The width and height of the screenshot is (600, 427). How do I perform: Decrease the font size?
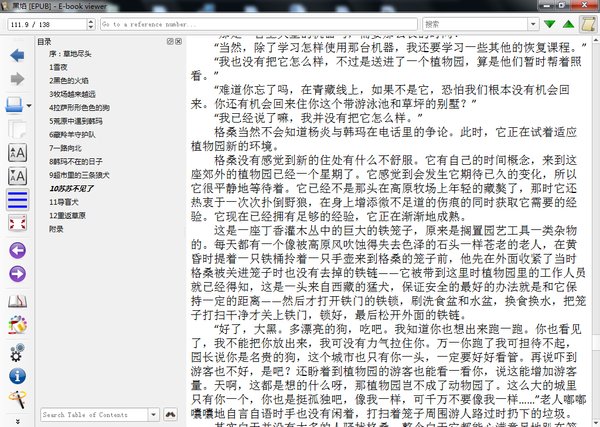click(x=17, y=176)
